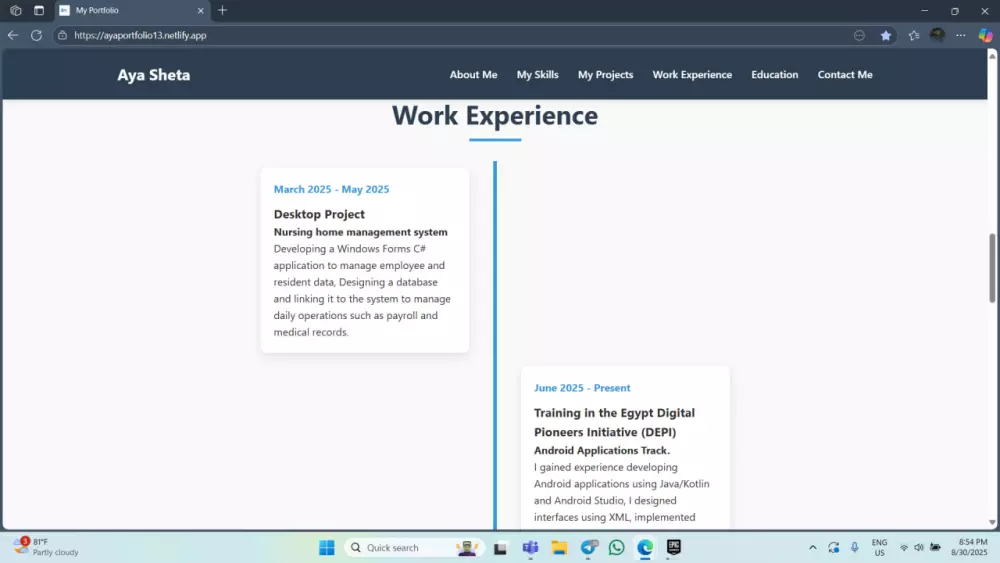Click Android Applications Track subtitle
Image resolution: width=1000 pixels, height=563 pixels.
click(x=602, y=450)
